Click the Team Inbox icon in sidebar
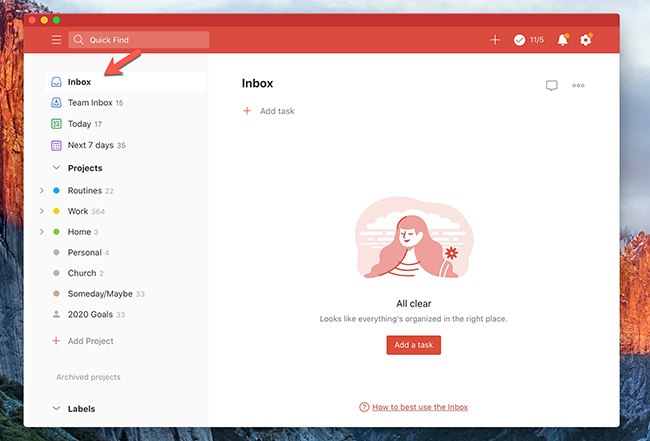The height and width of the screenshot is (441, 650). (56, 102)
